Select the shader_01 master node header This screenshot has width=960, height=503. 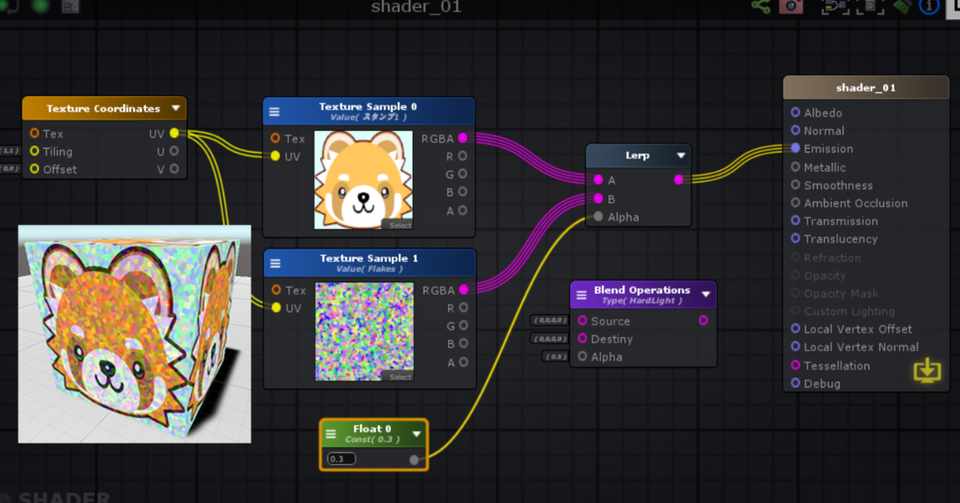pyautogui.click(x=866, y=88)
